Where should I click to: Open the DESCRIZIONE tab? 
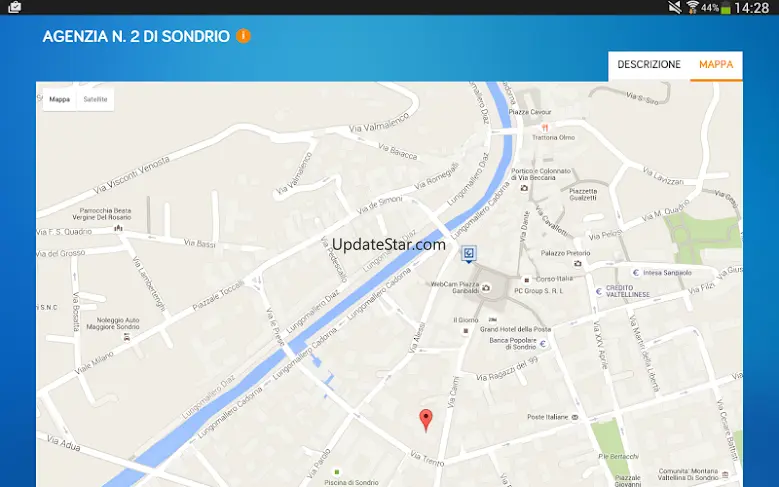coord(649,65)
